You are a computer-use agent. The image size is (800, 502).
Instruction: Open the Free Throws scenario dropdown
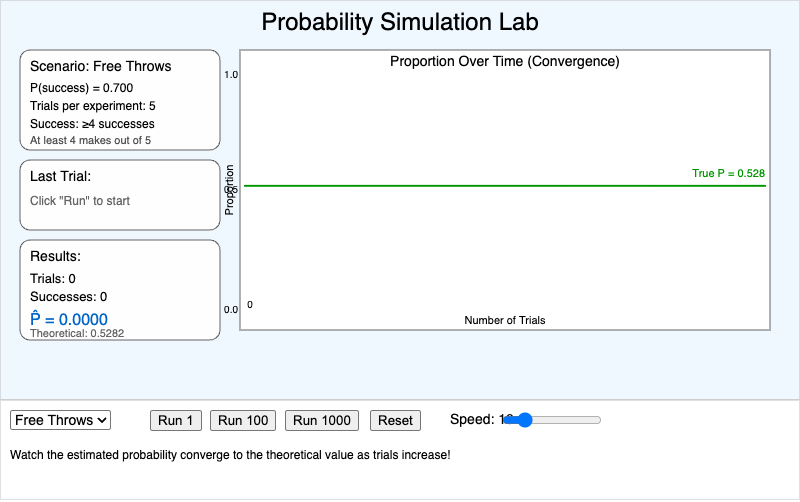tap(60, 420)
